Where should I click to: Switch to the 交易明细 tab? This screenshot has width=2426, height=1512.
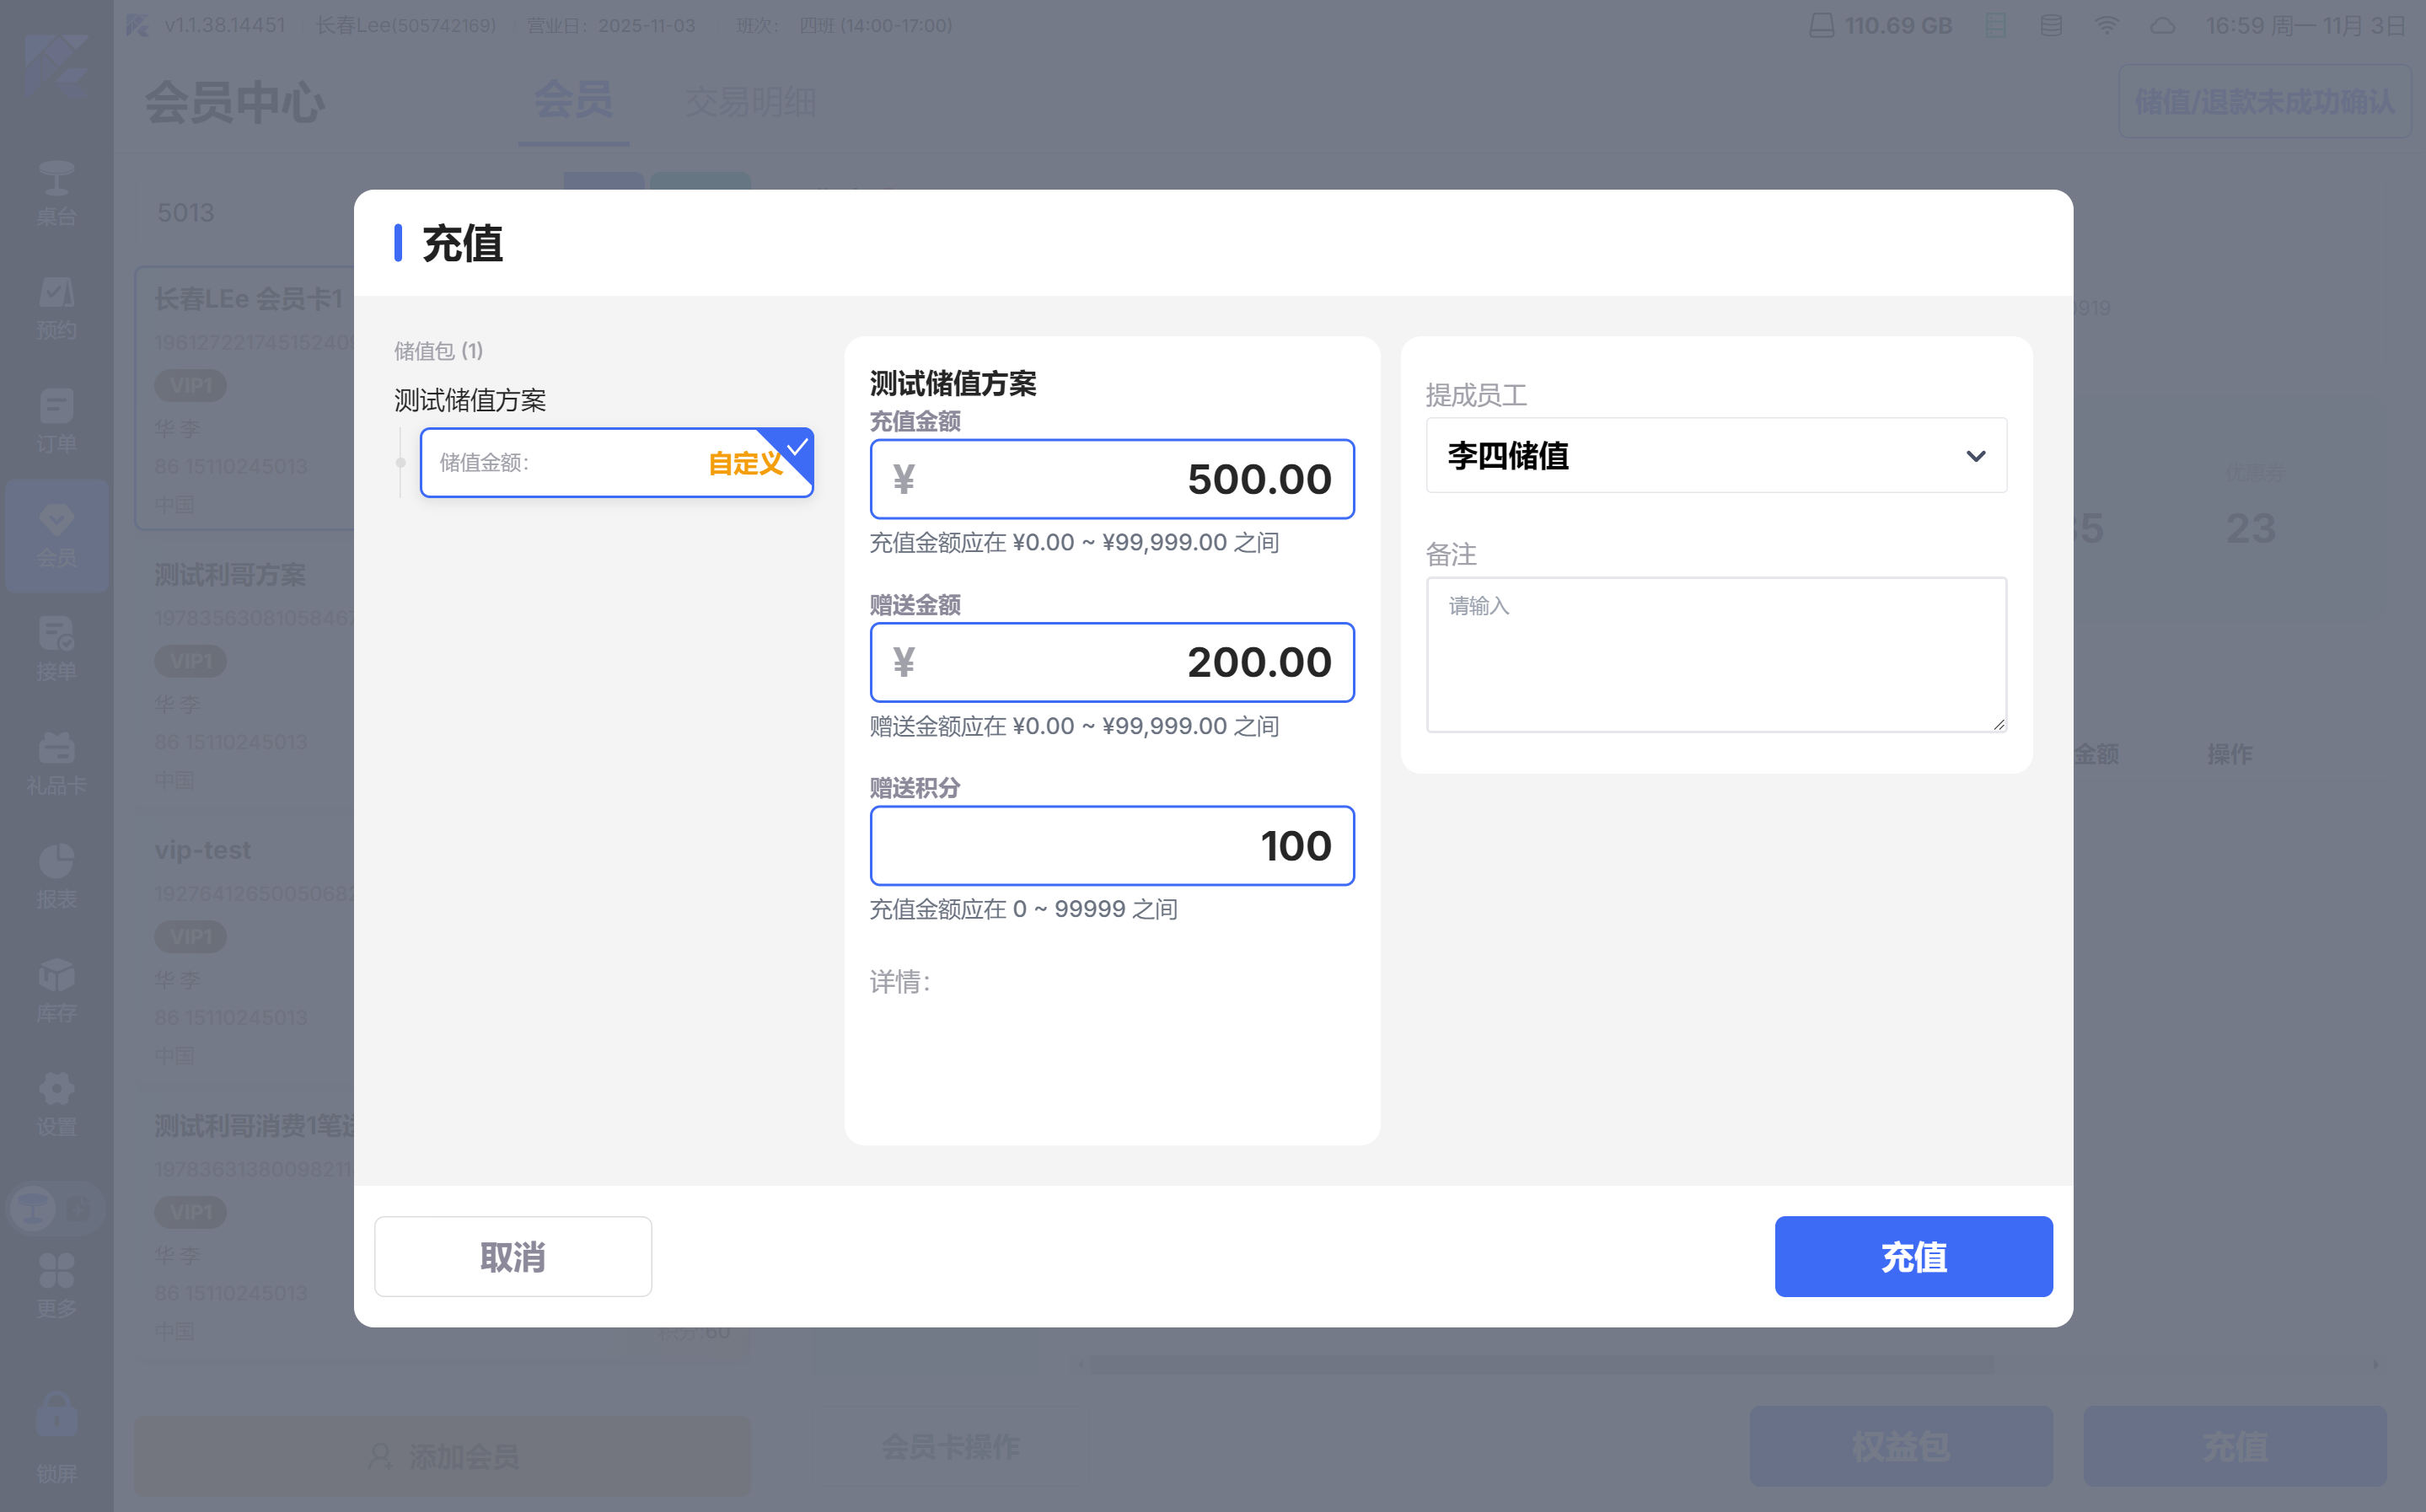750,101
